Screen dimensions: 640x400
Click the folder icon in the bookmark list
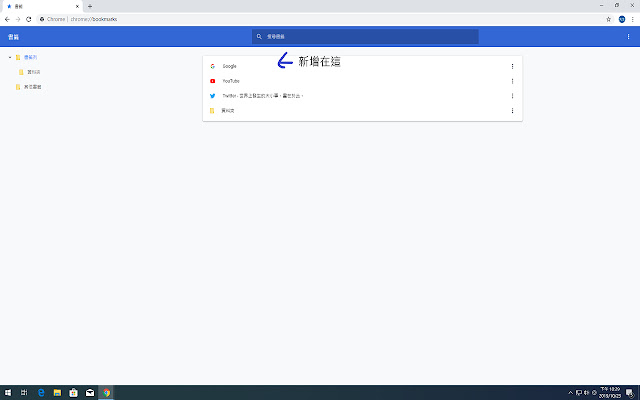pos(212,111)
